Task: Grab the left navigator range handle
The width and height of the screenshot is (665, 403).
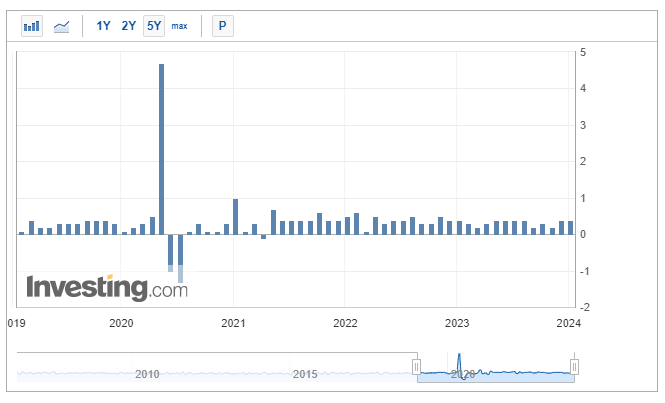Action: coord(416,367)
